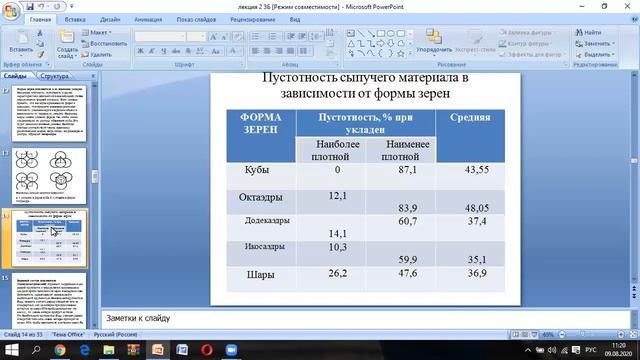Image resolution: width=640 pixels, height=360 pixels.
Task: Toggle underline Ч formatting
Action: point(164,51)
